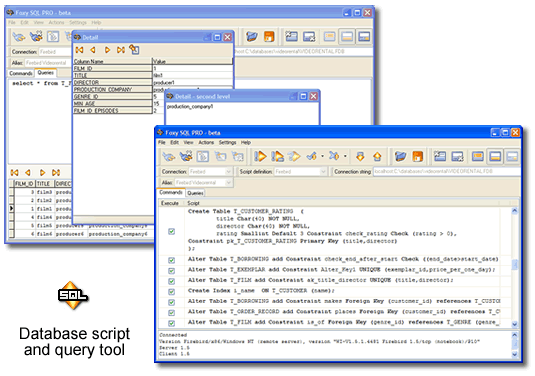Toggle checkbox for T_BORROWING makes Foreign Key
This screenshot has width=535, height=376.
pos(172,303)
